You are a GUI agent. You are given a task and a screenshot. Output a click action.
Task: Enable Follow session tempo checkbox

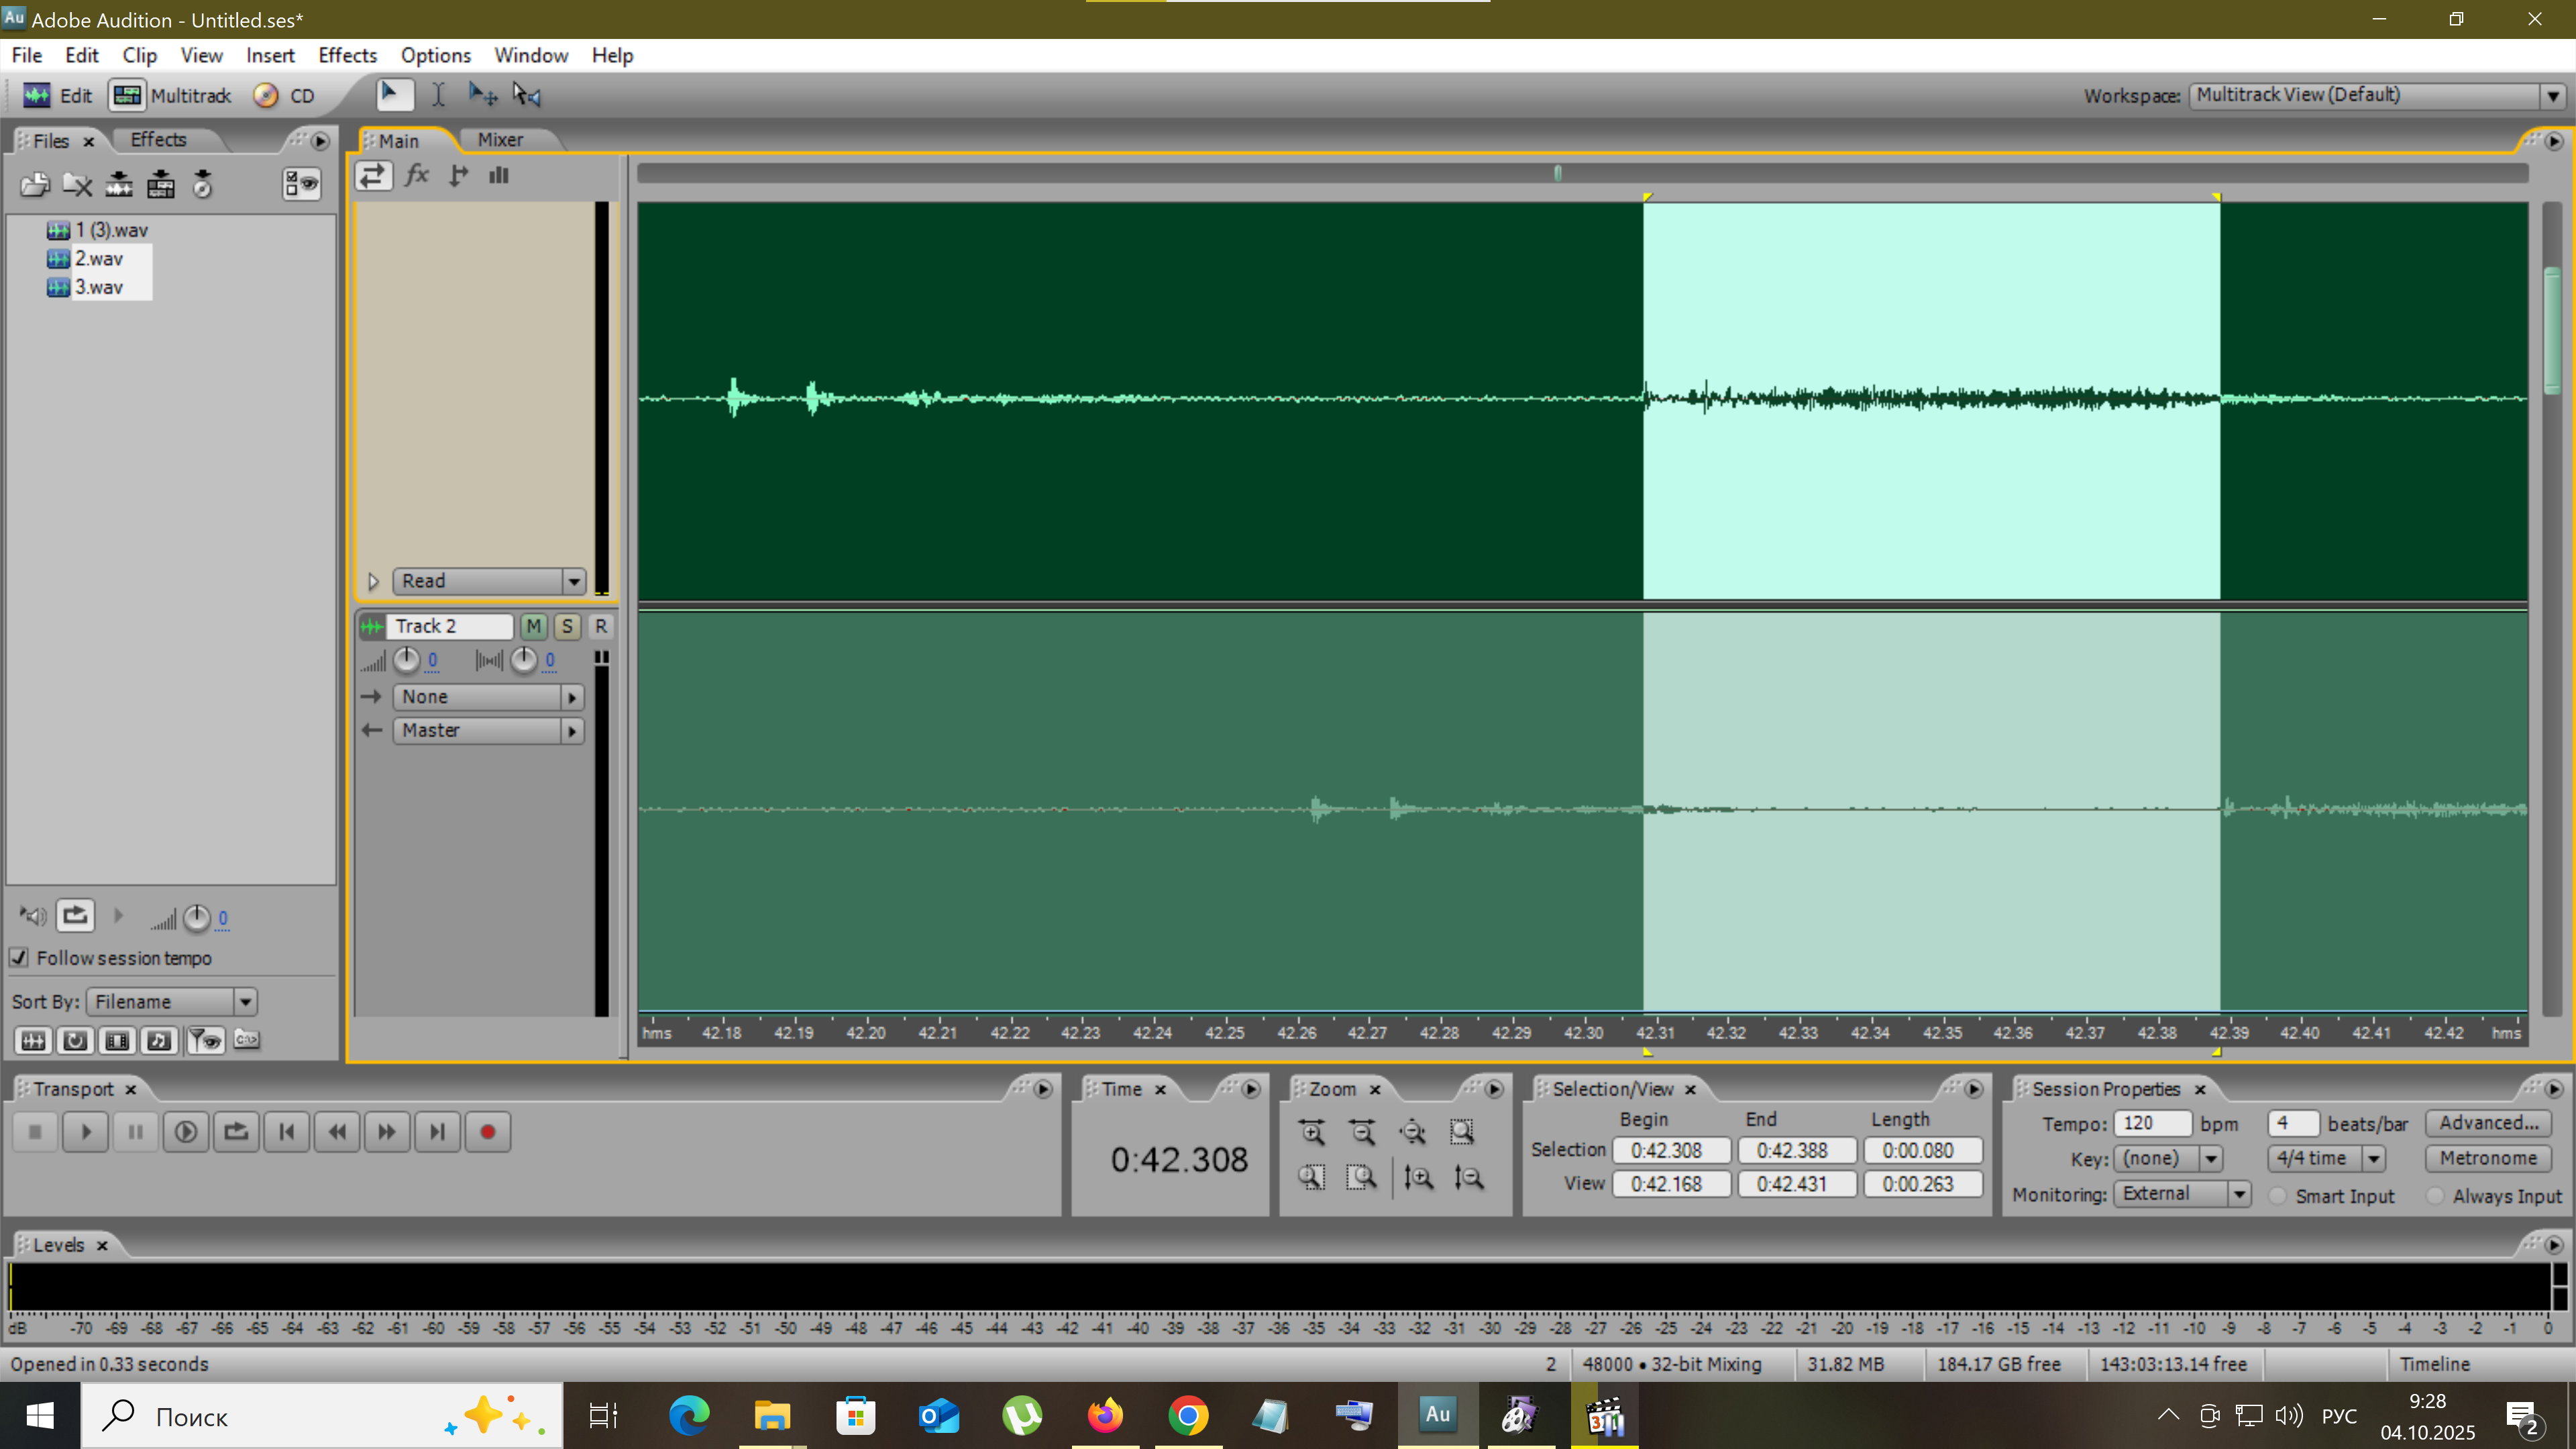[19, 958]
